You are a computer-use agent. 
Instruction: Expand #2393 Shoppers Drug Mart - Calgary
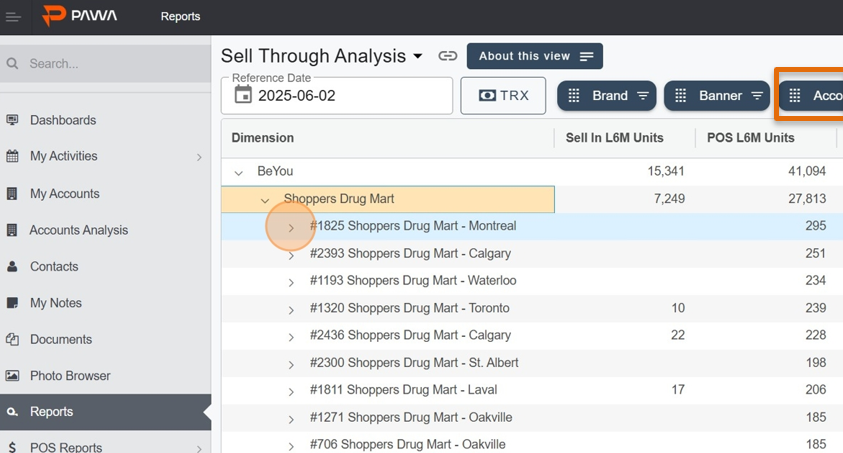pyautogui.click(x=291, y=256)
